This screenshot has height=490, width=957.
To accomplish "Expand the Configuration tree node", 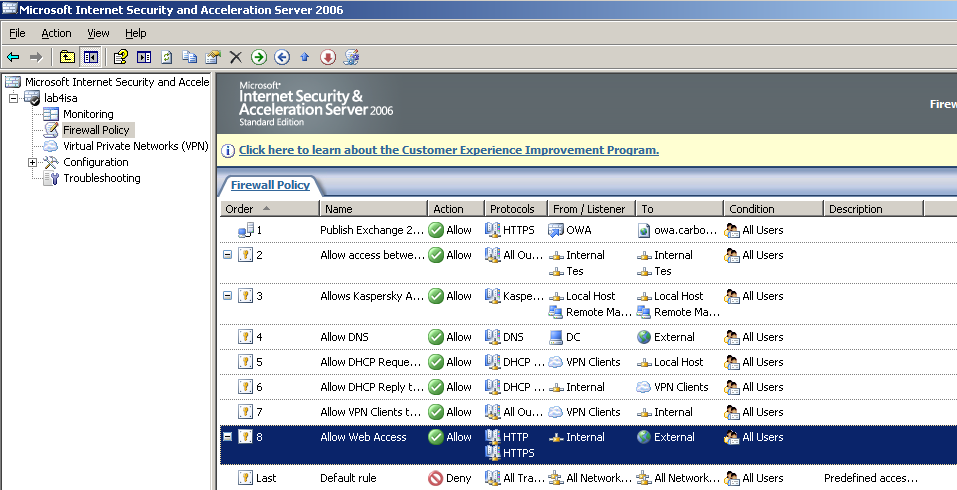I will pos(32,162).
